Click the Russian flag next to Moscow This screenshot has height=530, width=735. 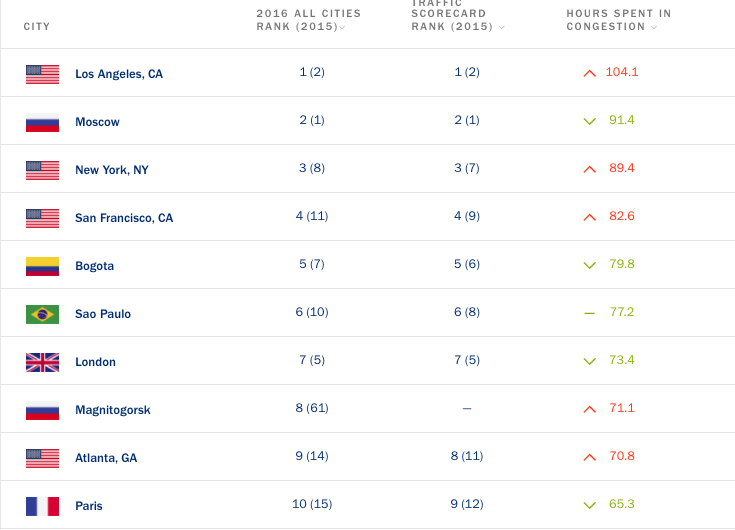42,122
